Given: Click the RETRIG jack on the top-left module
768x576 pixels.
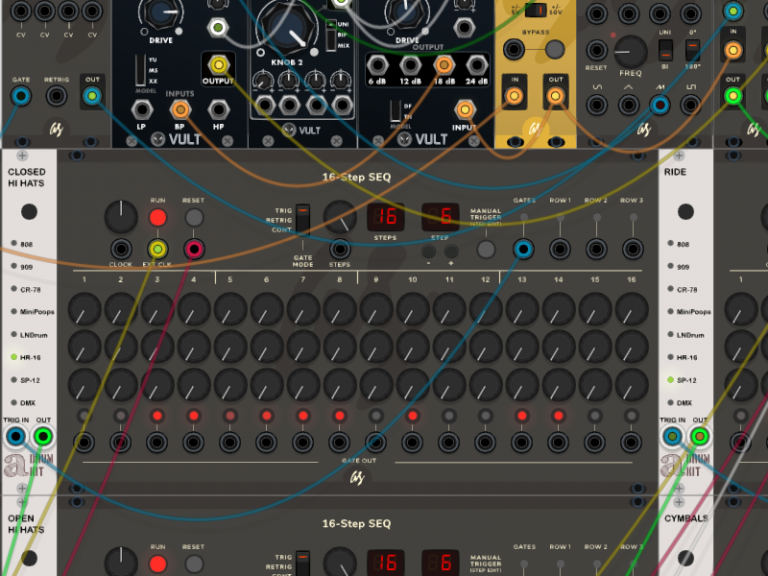Looking at the screenshot, I should (56, 96).
